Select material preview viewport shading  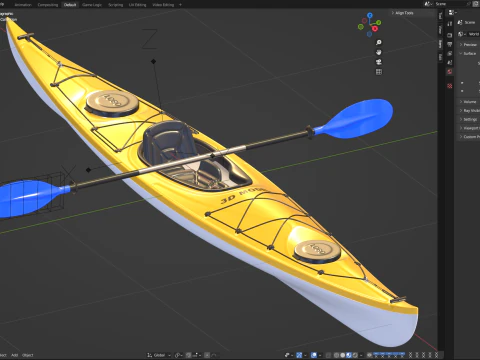pyautogui.click(x=349, y=355)
